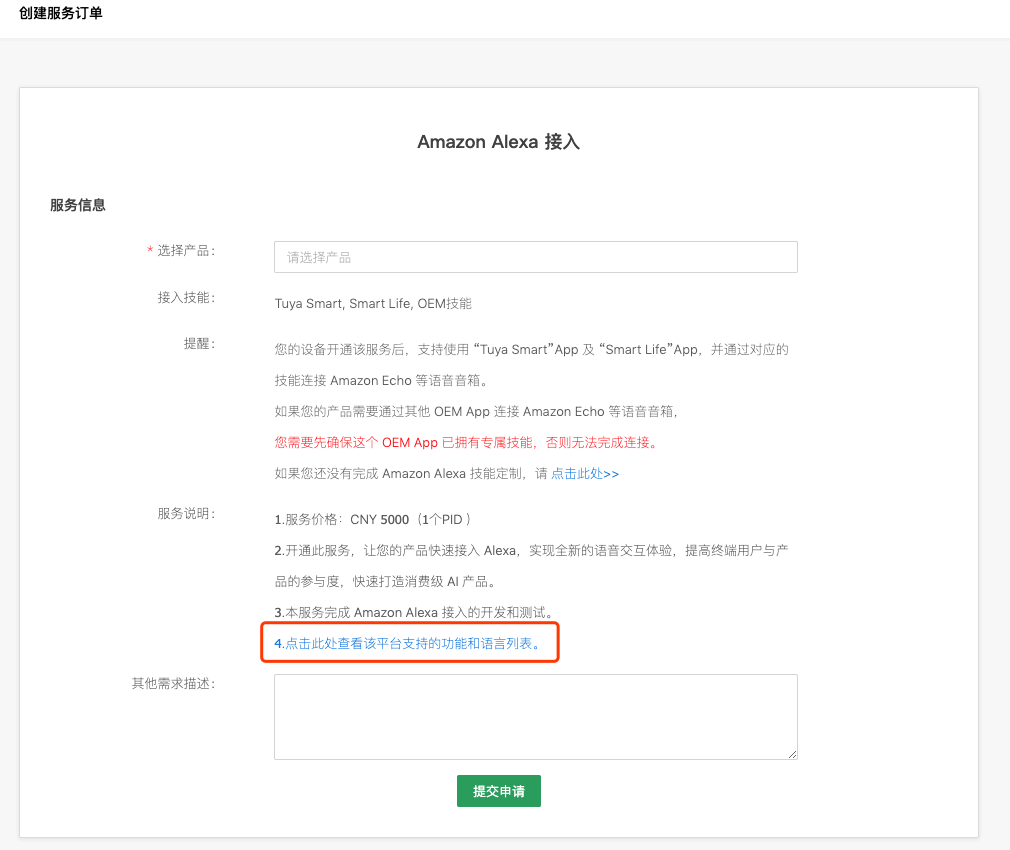Click the line mentioning other OEM App connection
The height and width of the screenshot is (850, 1010).
(x=476, y=411)
